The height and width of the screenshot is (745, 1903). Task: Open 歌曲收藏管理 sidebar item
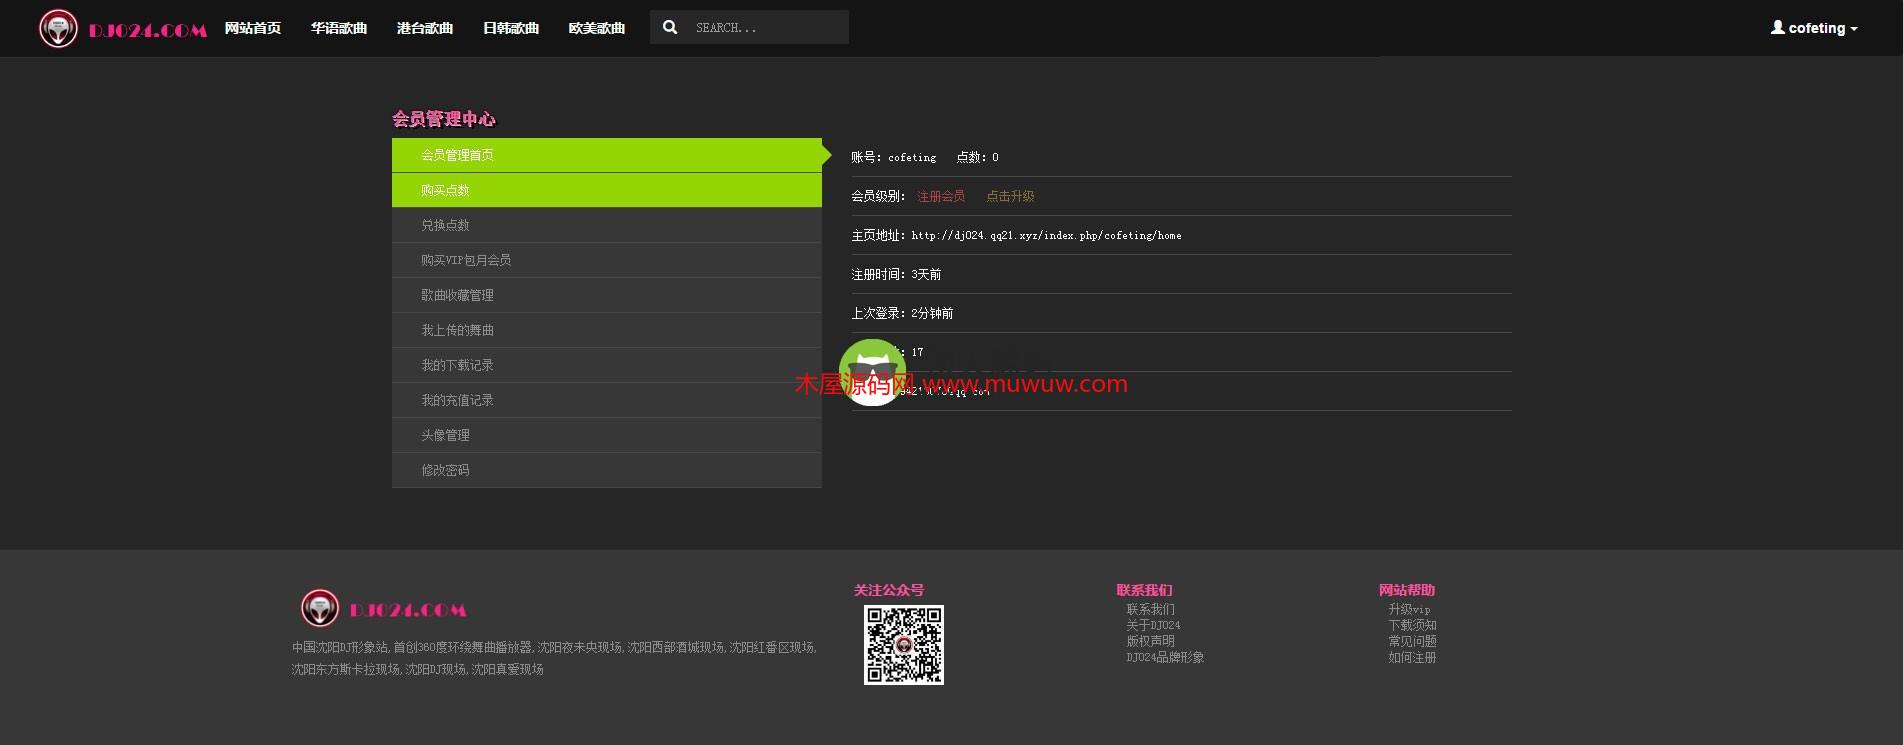point(457,295)
